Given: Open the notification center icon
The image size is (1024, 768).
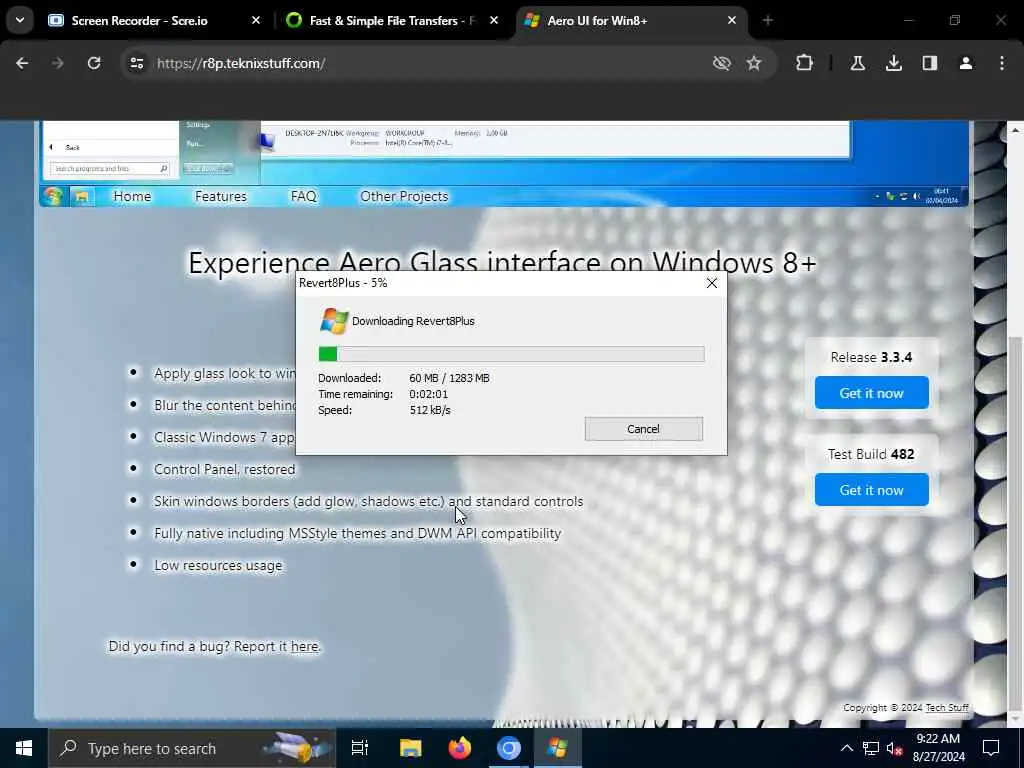Looking at the screenshot, I should tap(991, 748).
